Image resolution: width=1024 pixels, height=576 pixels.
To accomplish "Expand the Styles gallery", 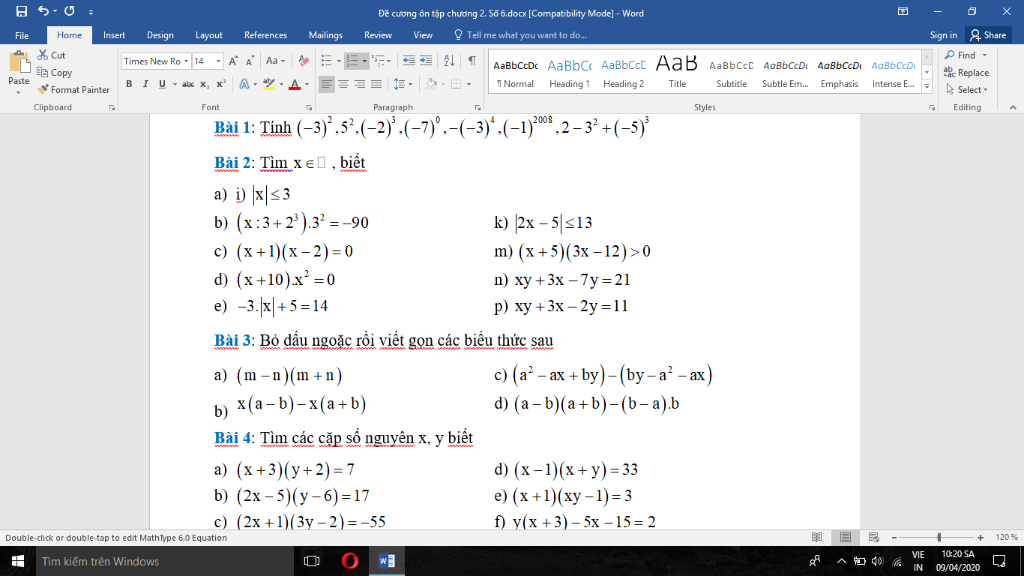I will [927, 86].
